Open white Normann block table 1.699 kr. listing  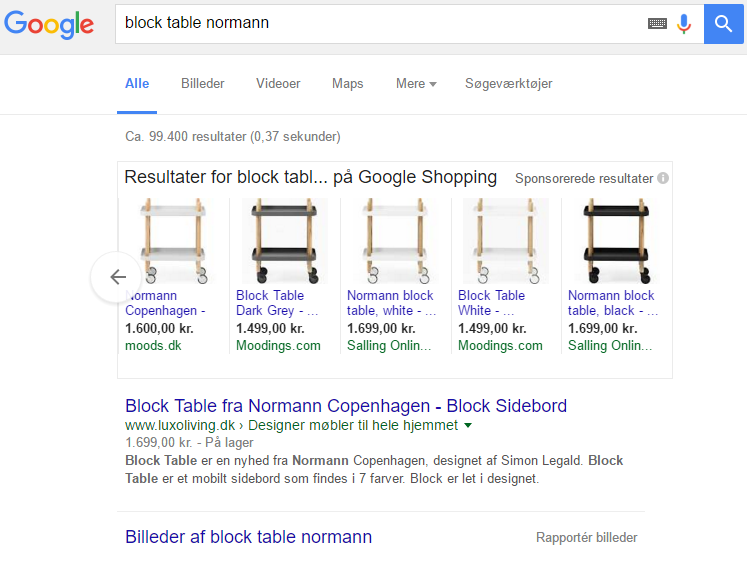point(390,303)
